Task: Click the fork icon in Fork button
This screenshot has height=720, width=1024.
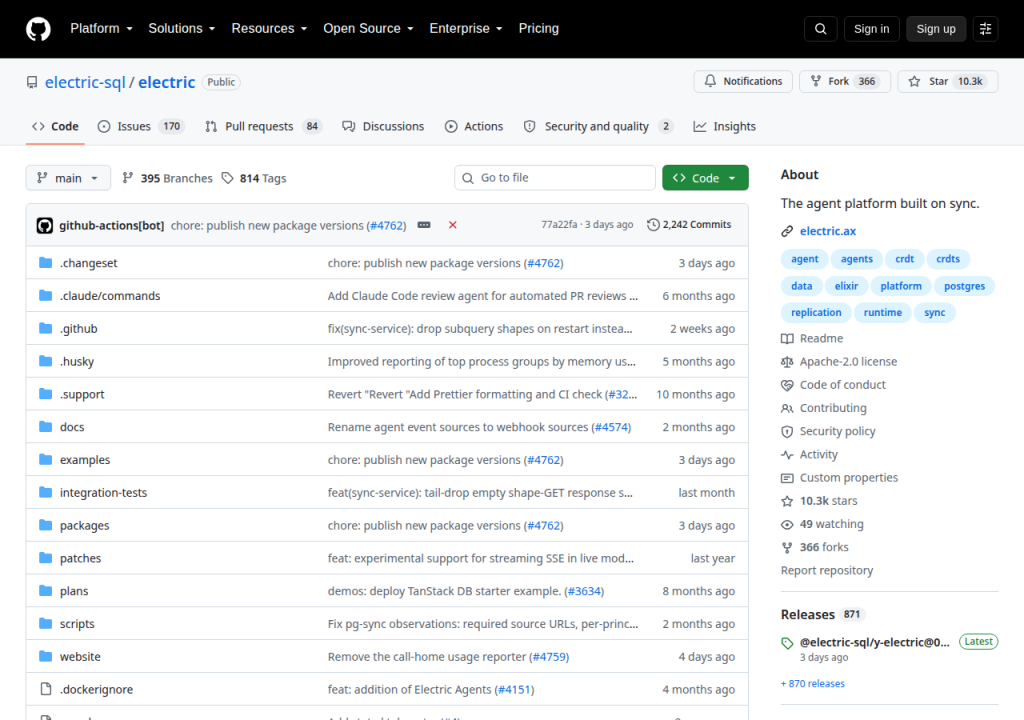Action: (x=816, y=81)
